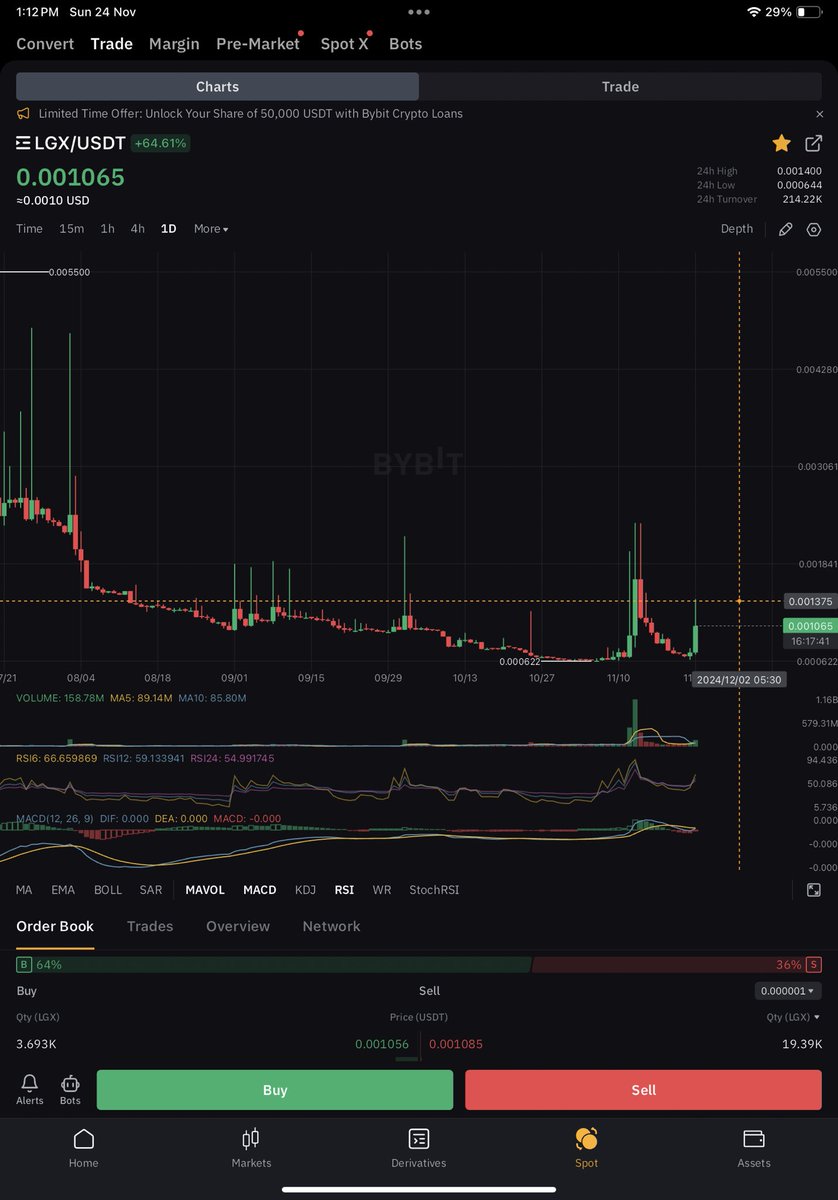
Task: Switch to the Charts view tab
Action: [x=217, y=87]
